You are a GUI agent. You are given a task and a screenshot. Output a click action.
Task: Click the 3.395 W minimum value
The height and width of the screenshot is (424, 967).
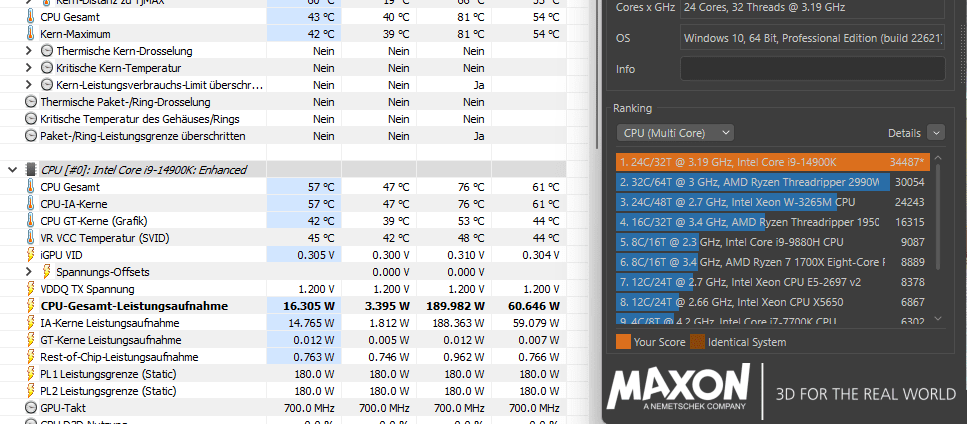tap(387, 306)
